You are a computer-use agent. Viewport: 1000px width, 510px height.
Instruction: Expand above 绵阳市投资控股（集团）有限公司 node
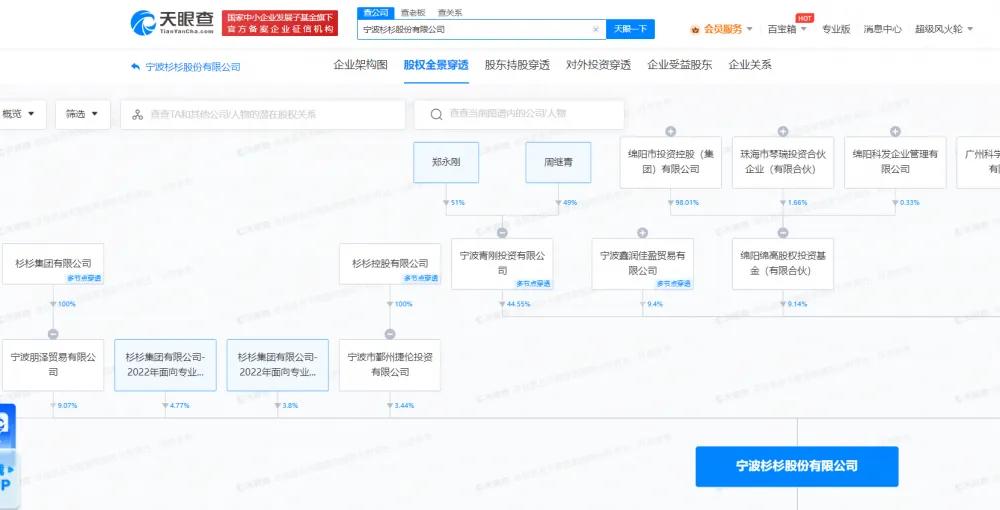pos(670,131)
